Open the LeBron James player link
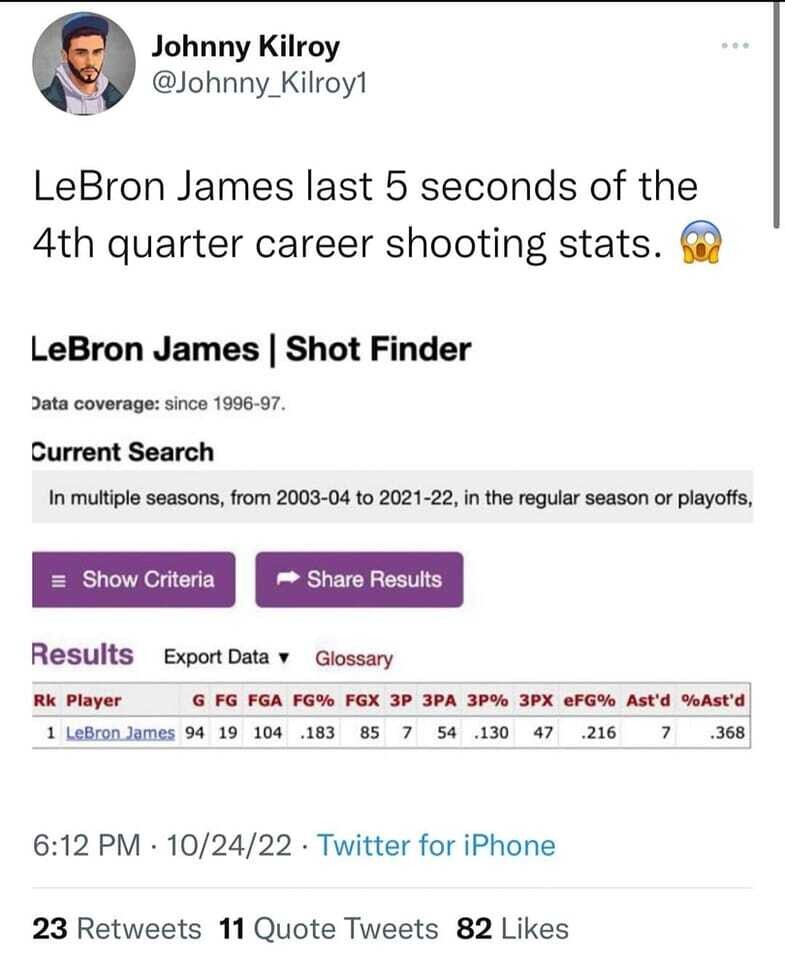Screen dimensions: 785x960 (120, 732)
